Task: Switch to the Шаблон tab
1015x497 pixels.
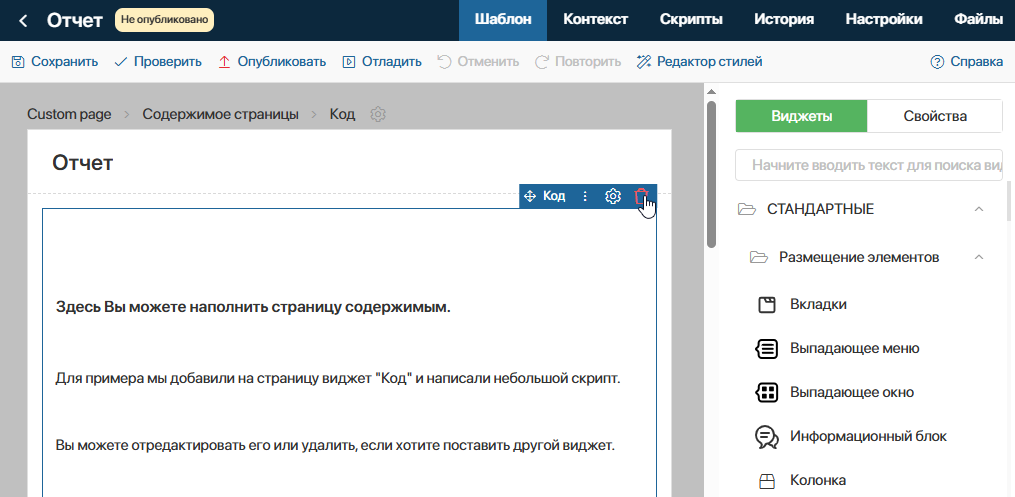Action: [x=503, y=20]
